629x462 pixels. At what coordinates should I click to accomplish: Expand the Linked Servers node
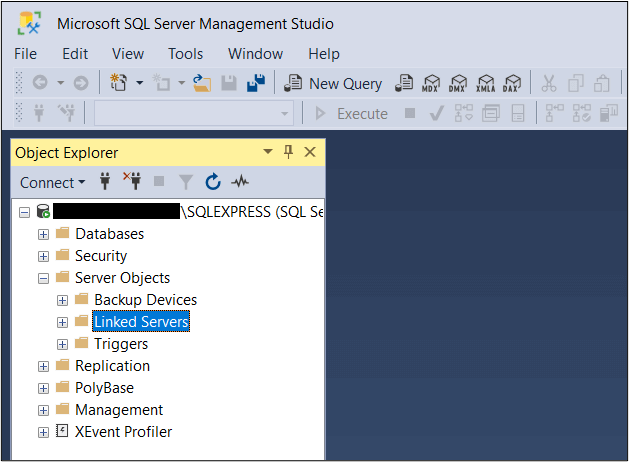[x=63, y=322]
